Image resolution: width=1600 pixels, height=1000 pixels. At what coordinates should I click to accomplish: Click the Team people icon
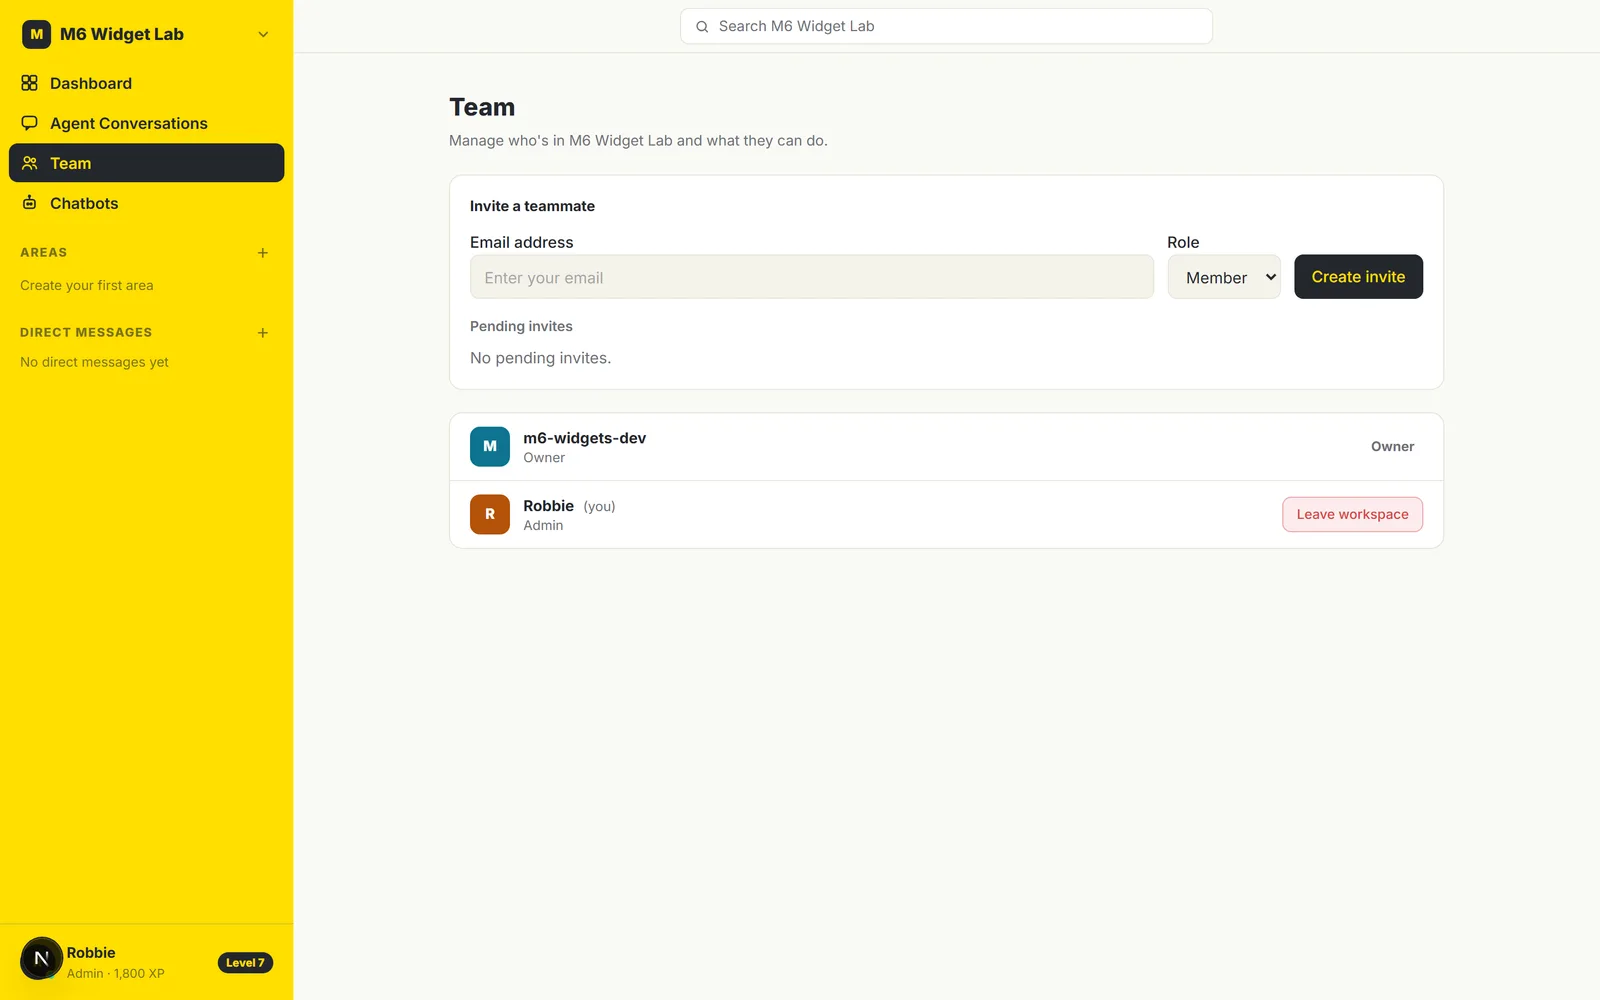coord(30,163)
